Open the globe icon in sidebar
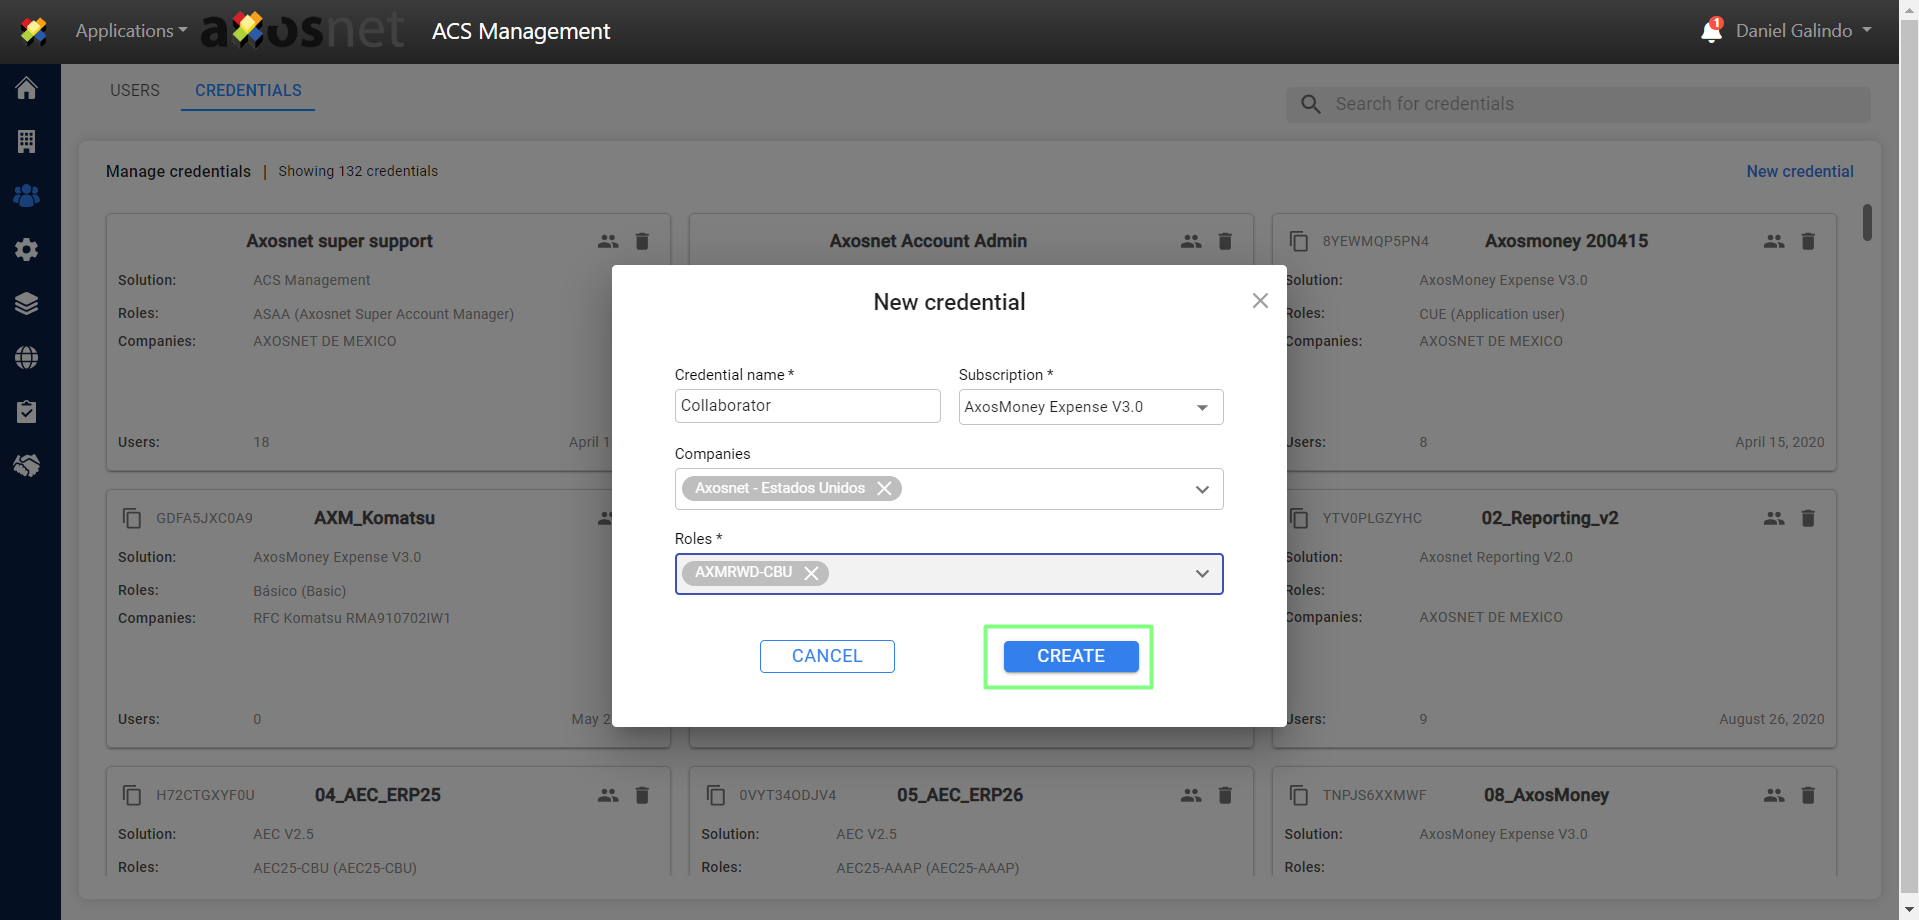This screenshot has height=920, width=1919. coord(27,358)
